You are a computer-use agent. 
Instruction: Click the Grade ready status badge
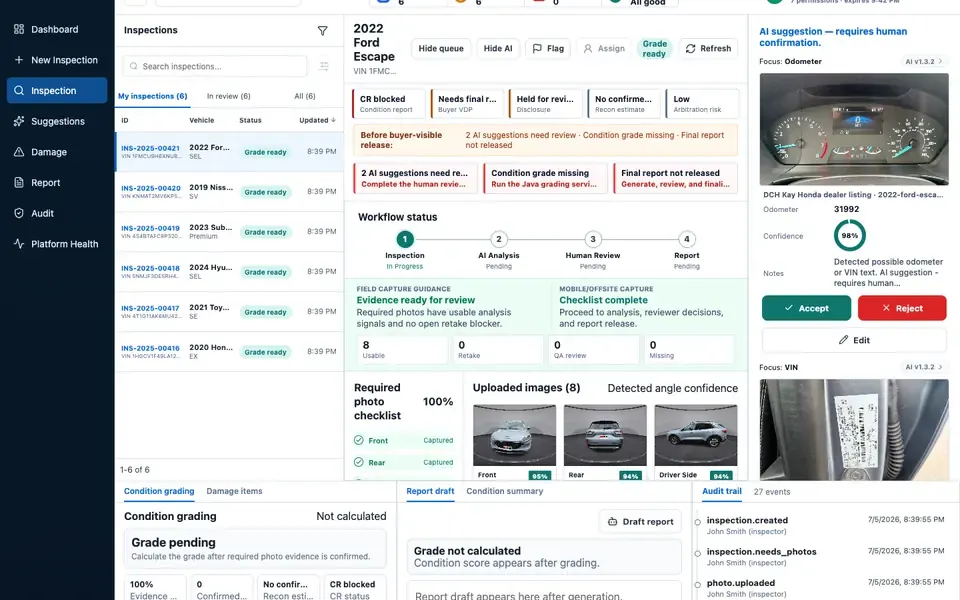pos(654,48)
